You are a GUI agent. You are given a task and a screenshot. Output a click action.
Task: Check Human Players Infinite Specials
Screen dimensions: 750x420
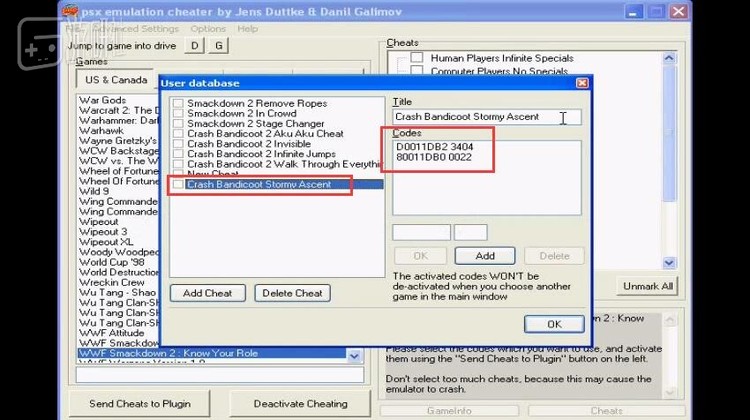[416, 58]
